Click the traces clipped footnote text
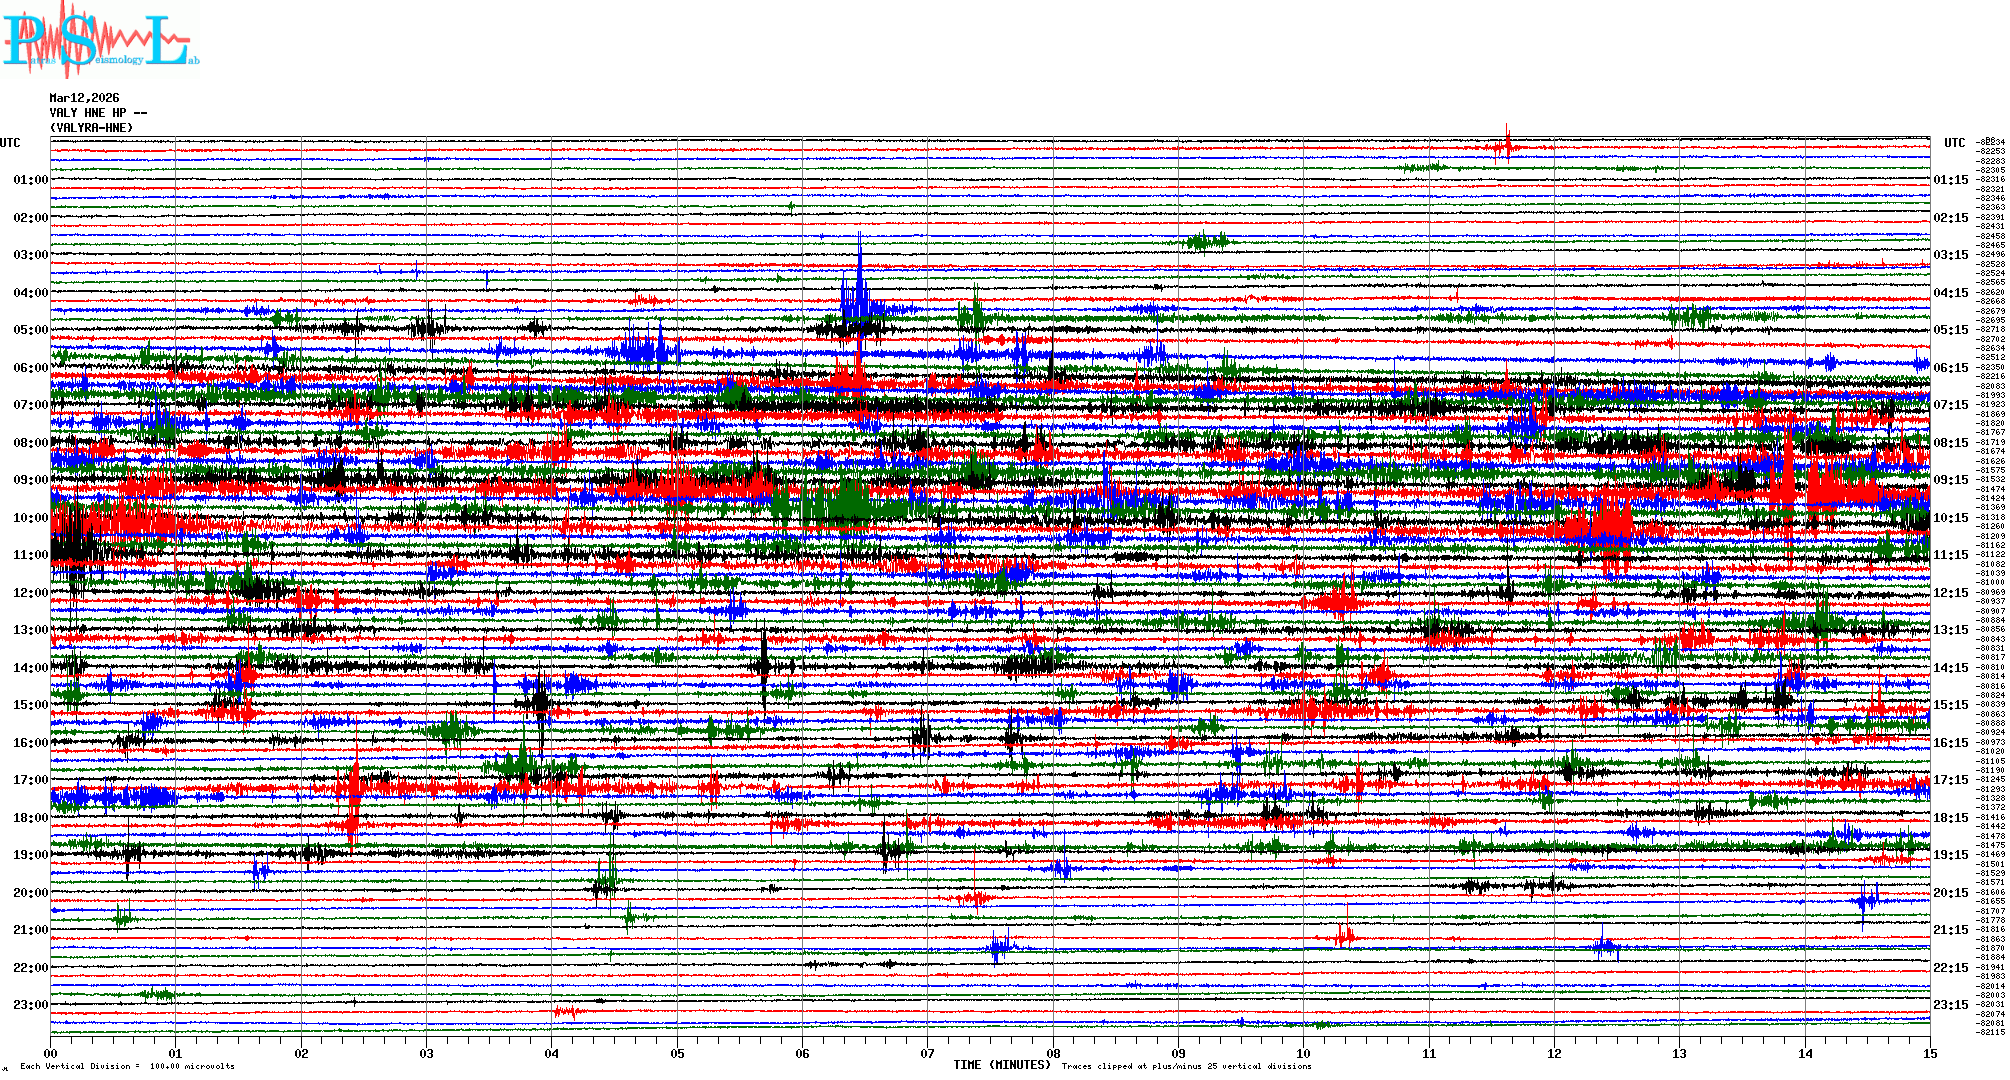The height and width of the screenshot is (1080, 2010). pyautogui.click(x=1186, y=1066)
